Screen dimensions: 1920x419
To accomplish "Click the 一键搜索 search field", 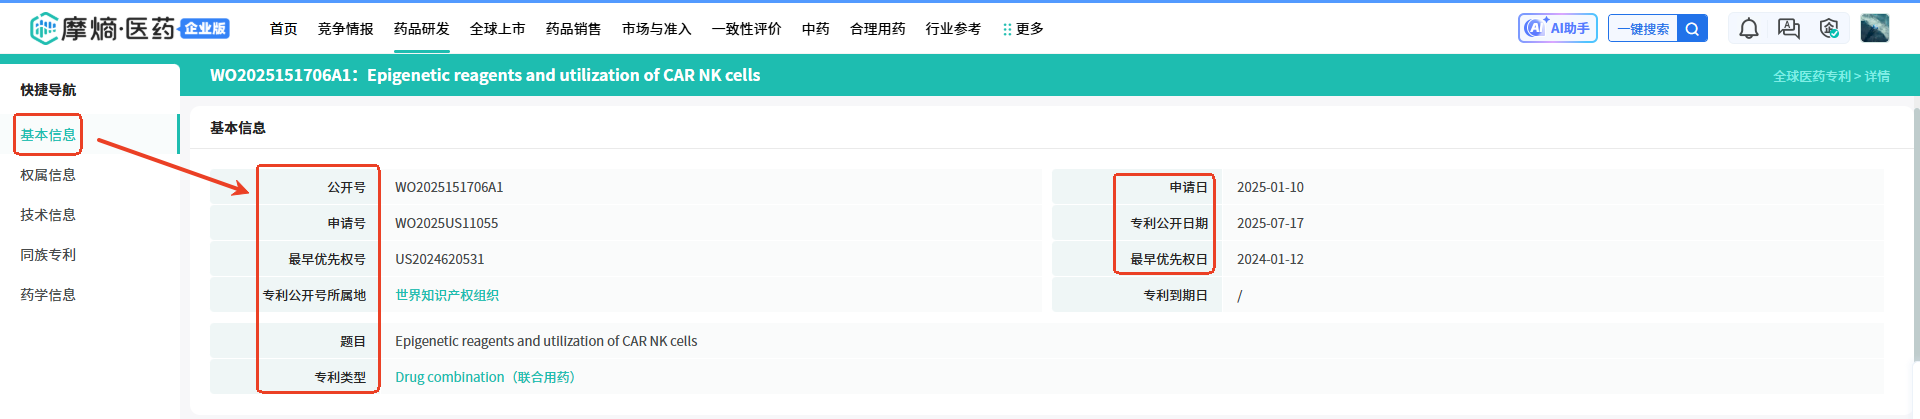I will point(1643,29).
